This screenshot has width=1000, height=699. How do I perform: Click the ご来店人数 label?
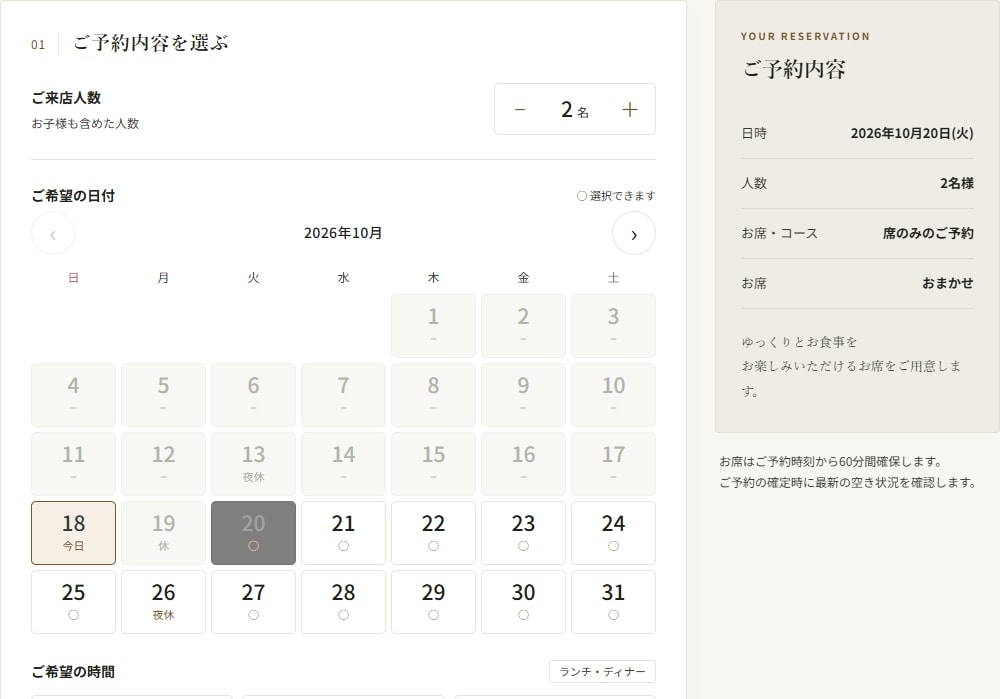coord(66,98)
